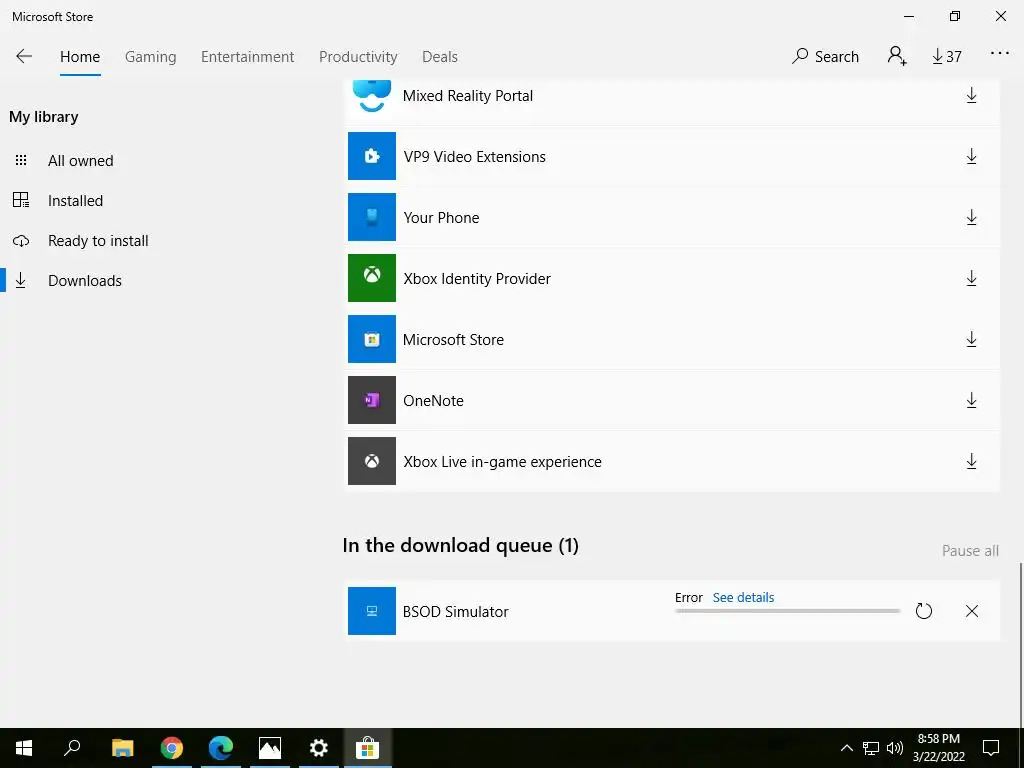This screenshot has width=1024, height=768.
Task: Open downloads and updates counter 37
Action: tap(946, 57)
